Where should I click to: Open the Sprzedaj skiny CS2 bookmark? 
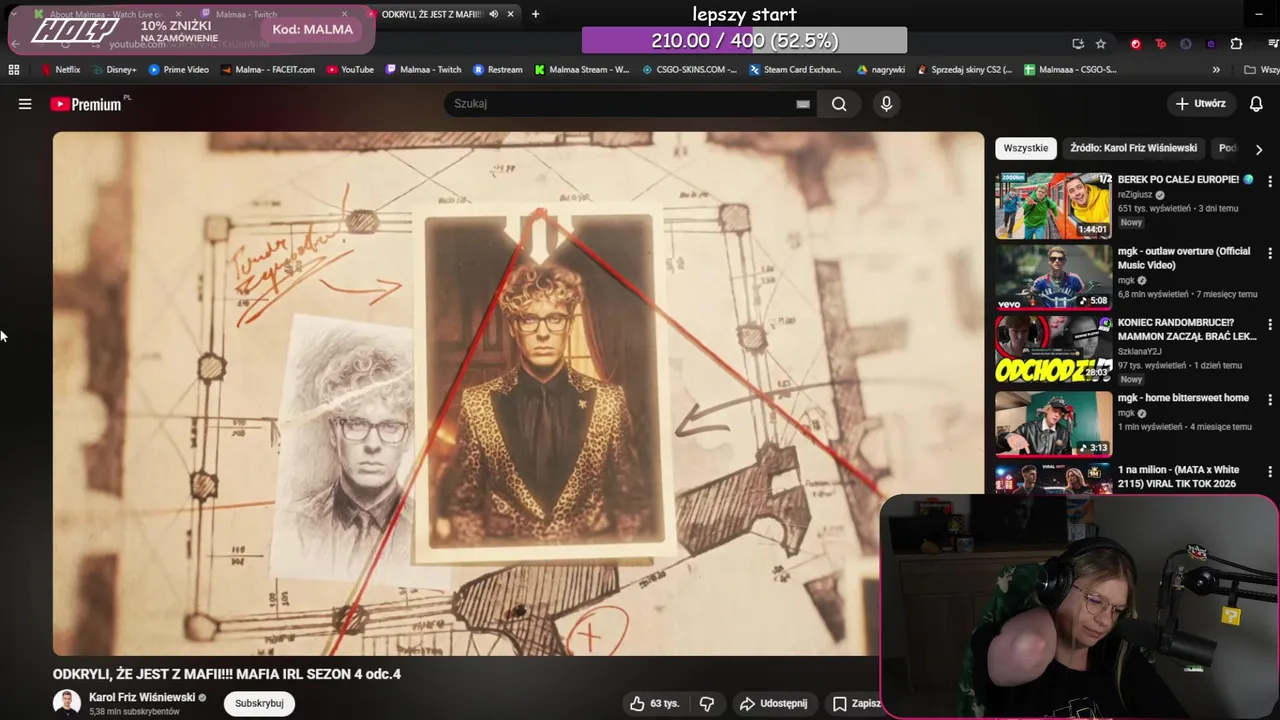(x=964, y=70)
